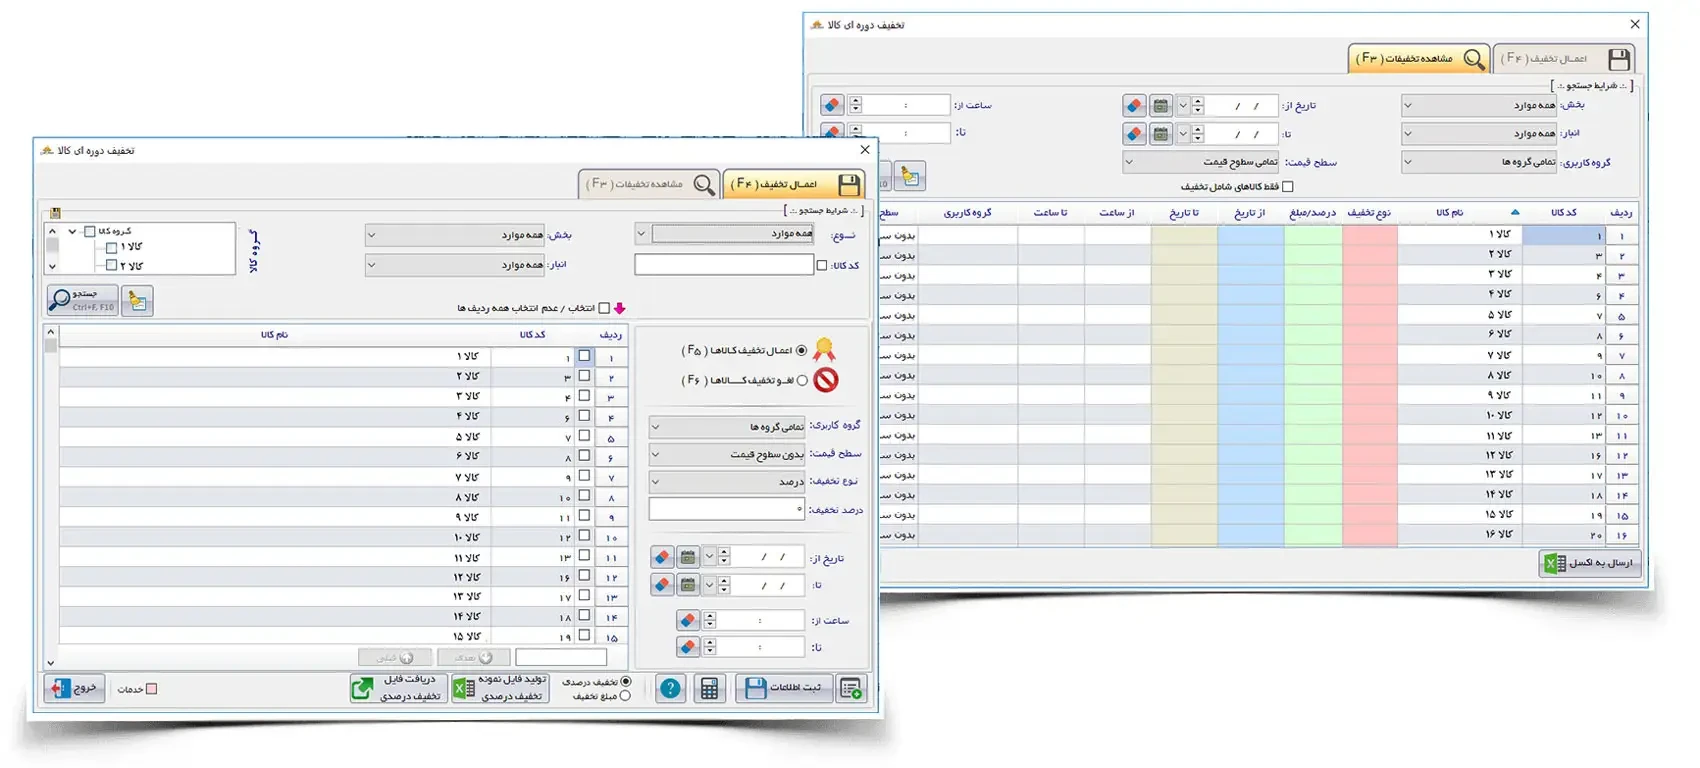The image size is (1700, 768).
Task: Enable the فقط کالاهای شامل تخفیف checkbox
Action: coord(1288,187)
